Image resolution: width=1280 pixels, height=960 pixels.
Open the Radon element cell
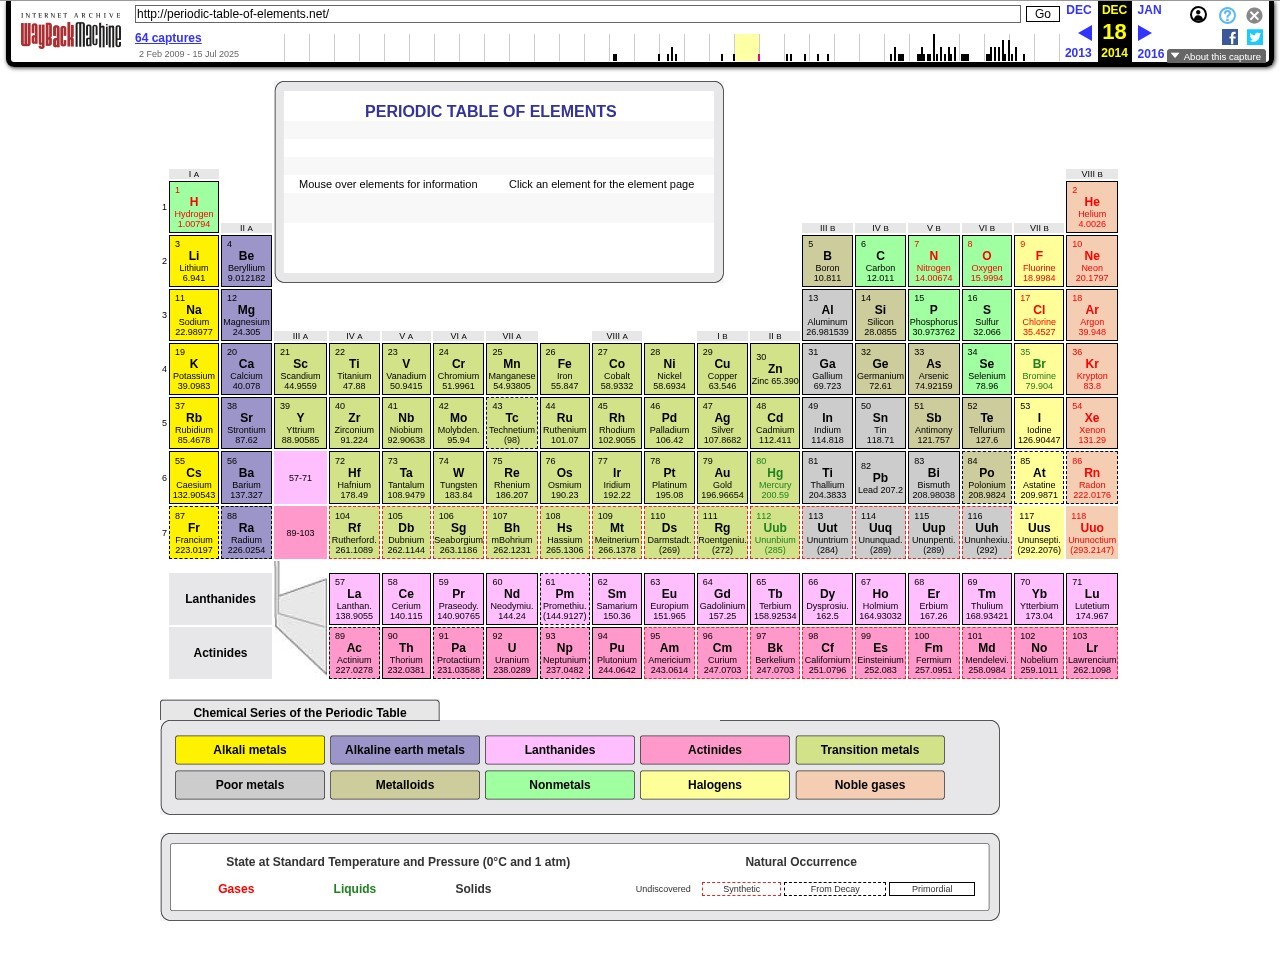tap(1092, 477)
